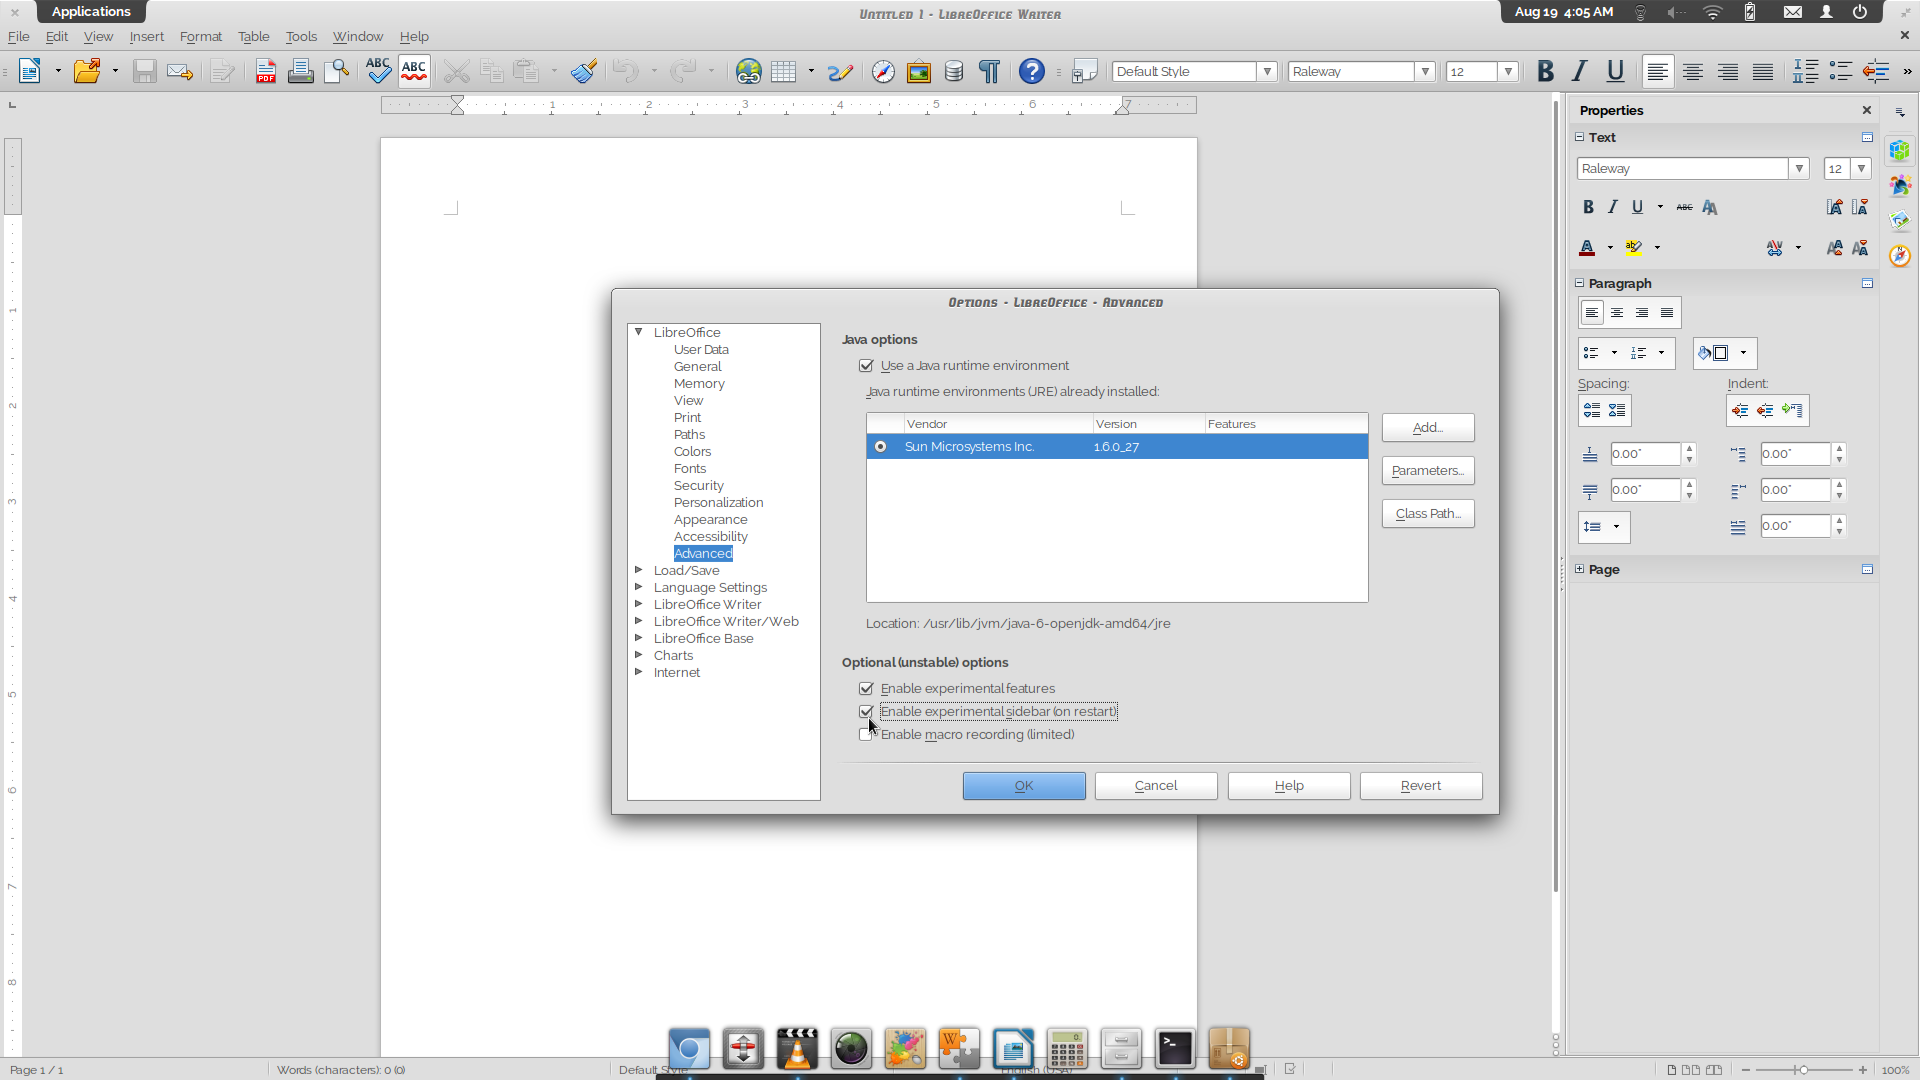The image size is (1920, 1080).
Task: Apply Bold from main toolbar
Action: click(1545, 71)
